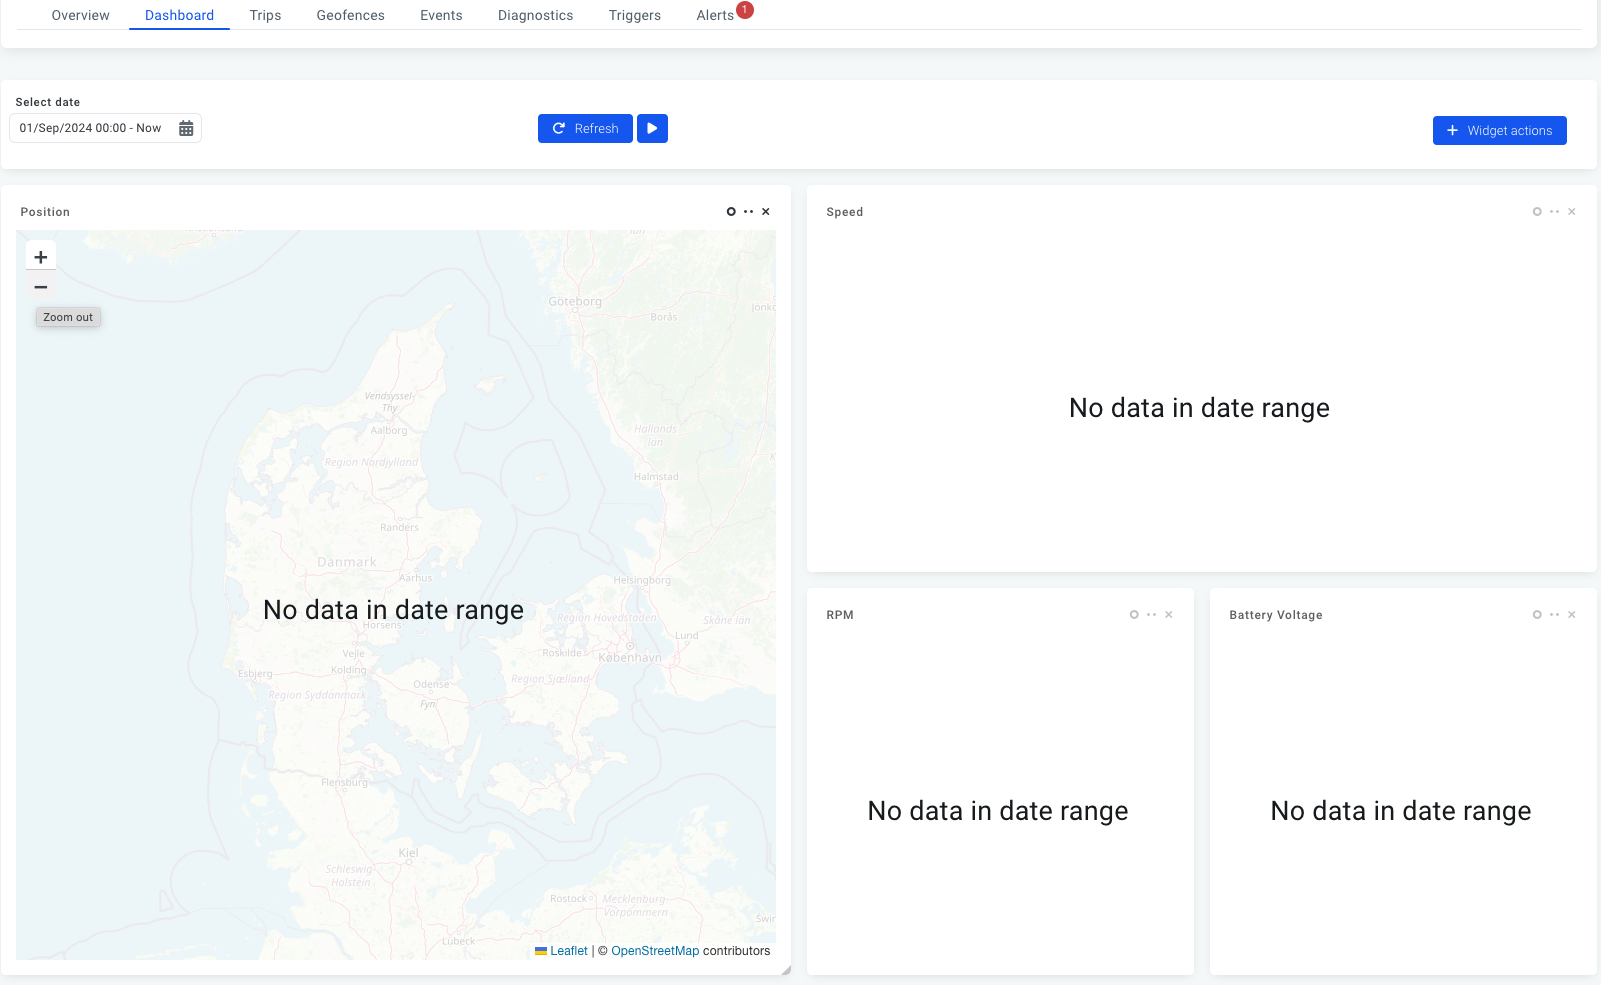Open the Overview tab
Screen dimensions: 1601x985
tap(80, 15)
